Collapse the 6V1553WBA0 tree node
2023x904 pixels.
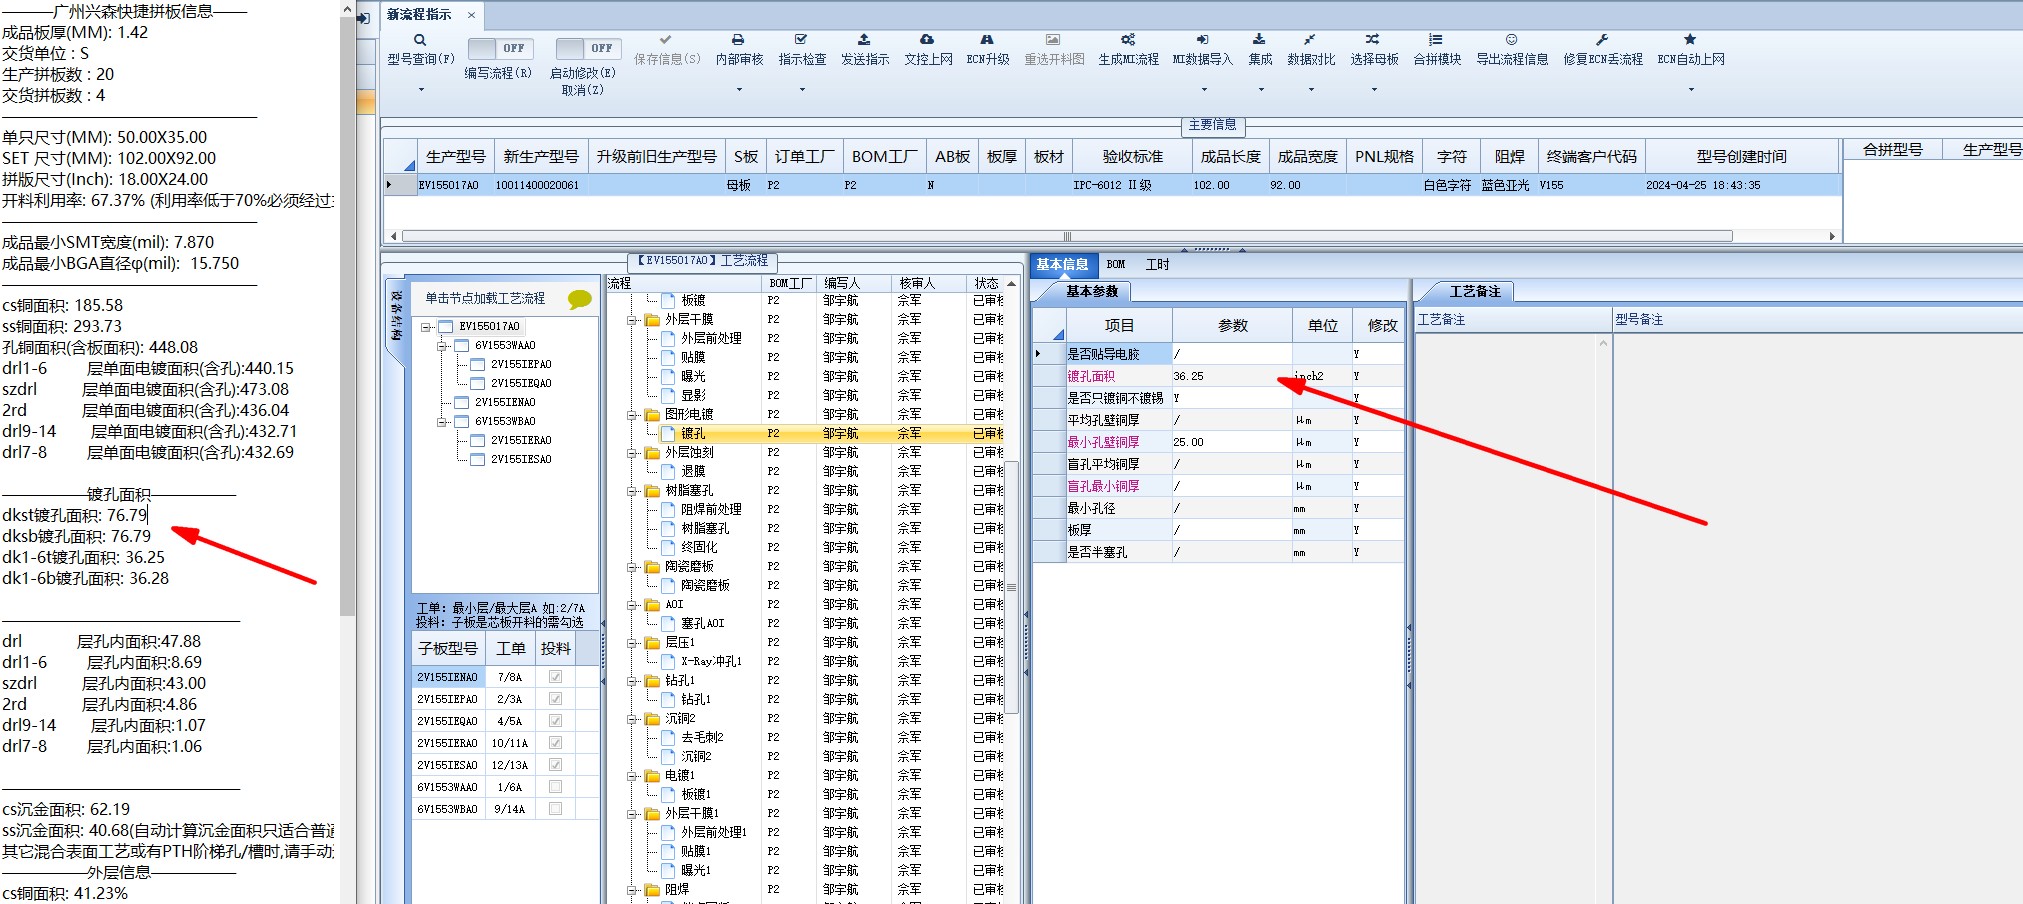[442, 422]
